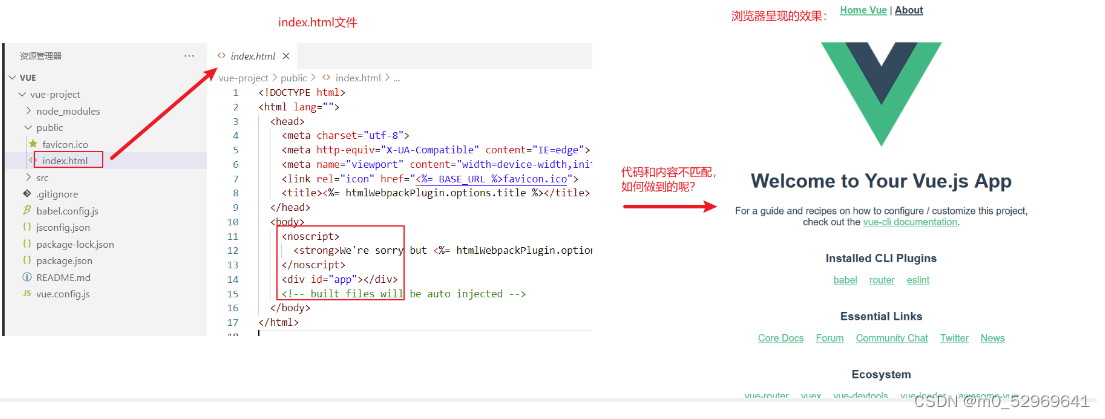
Task: Click line number 3 in the gutter
Action: (x=236, y=122)
